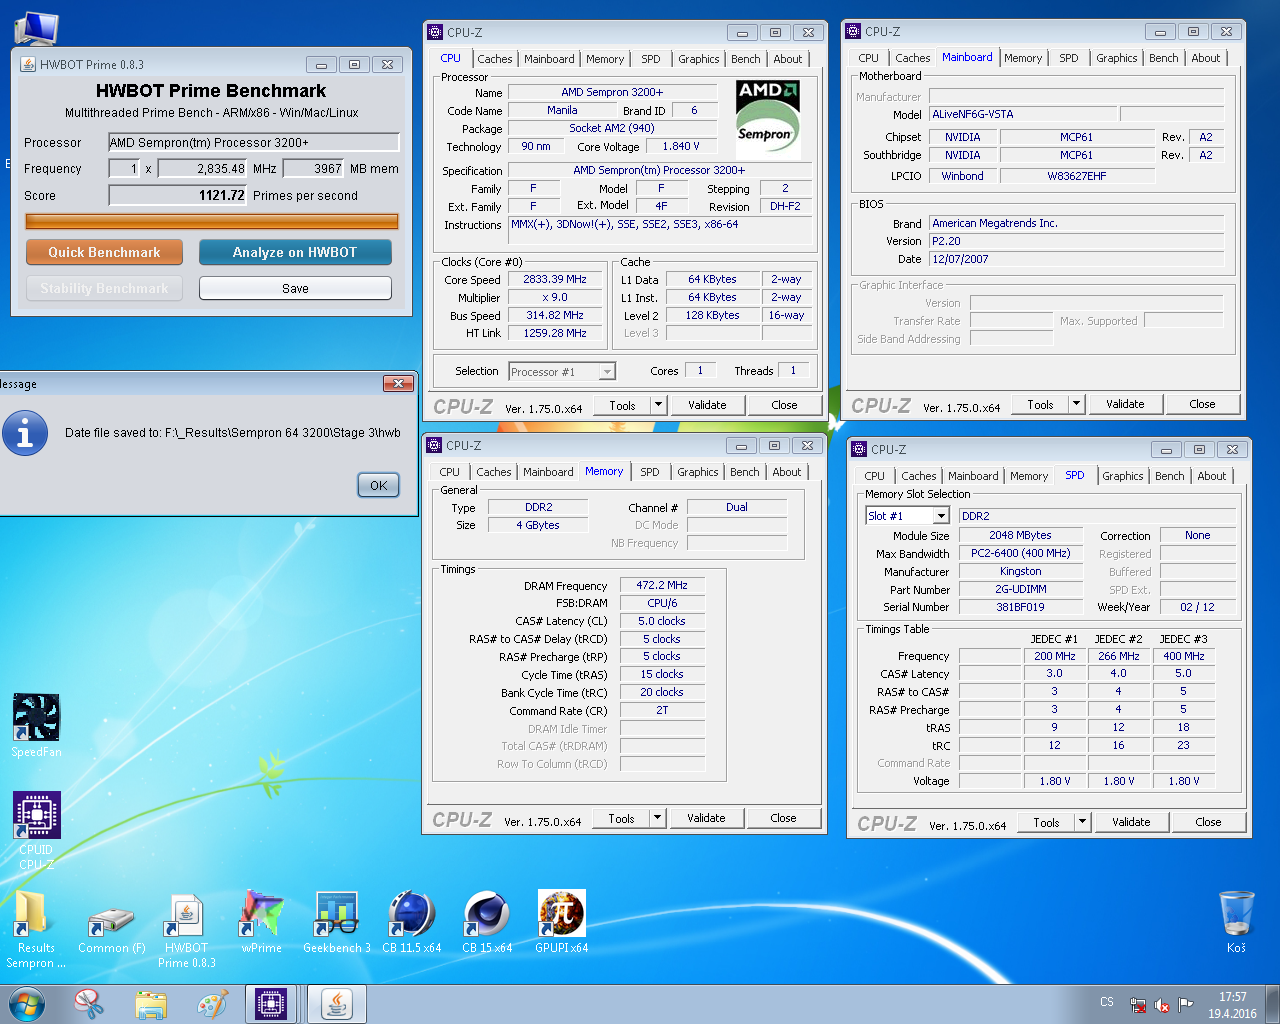The image size is (1280, 1024).
Task: Click BIOS date 12/07/2007
Action: pyautogui.click(x=1076, y=259)
